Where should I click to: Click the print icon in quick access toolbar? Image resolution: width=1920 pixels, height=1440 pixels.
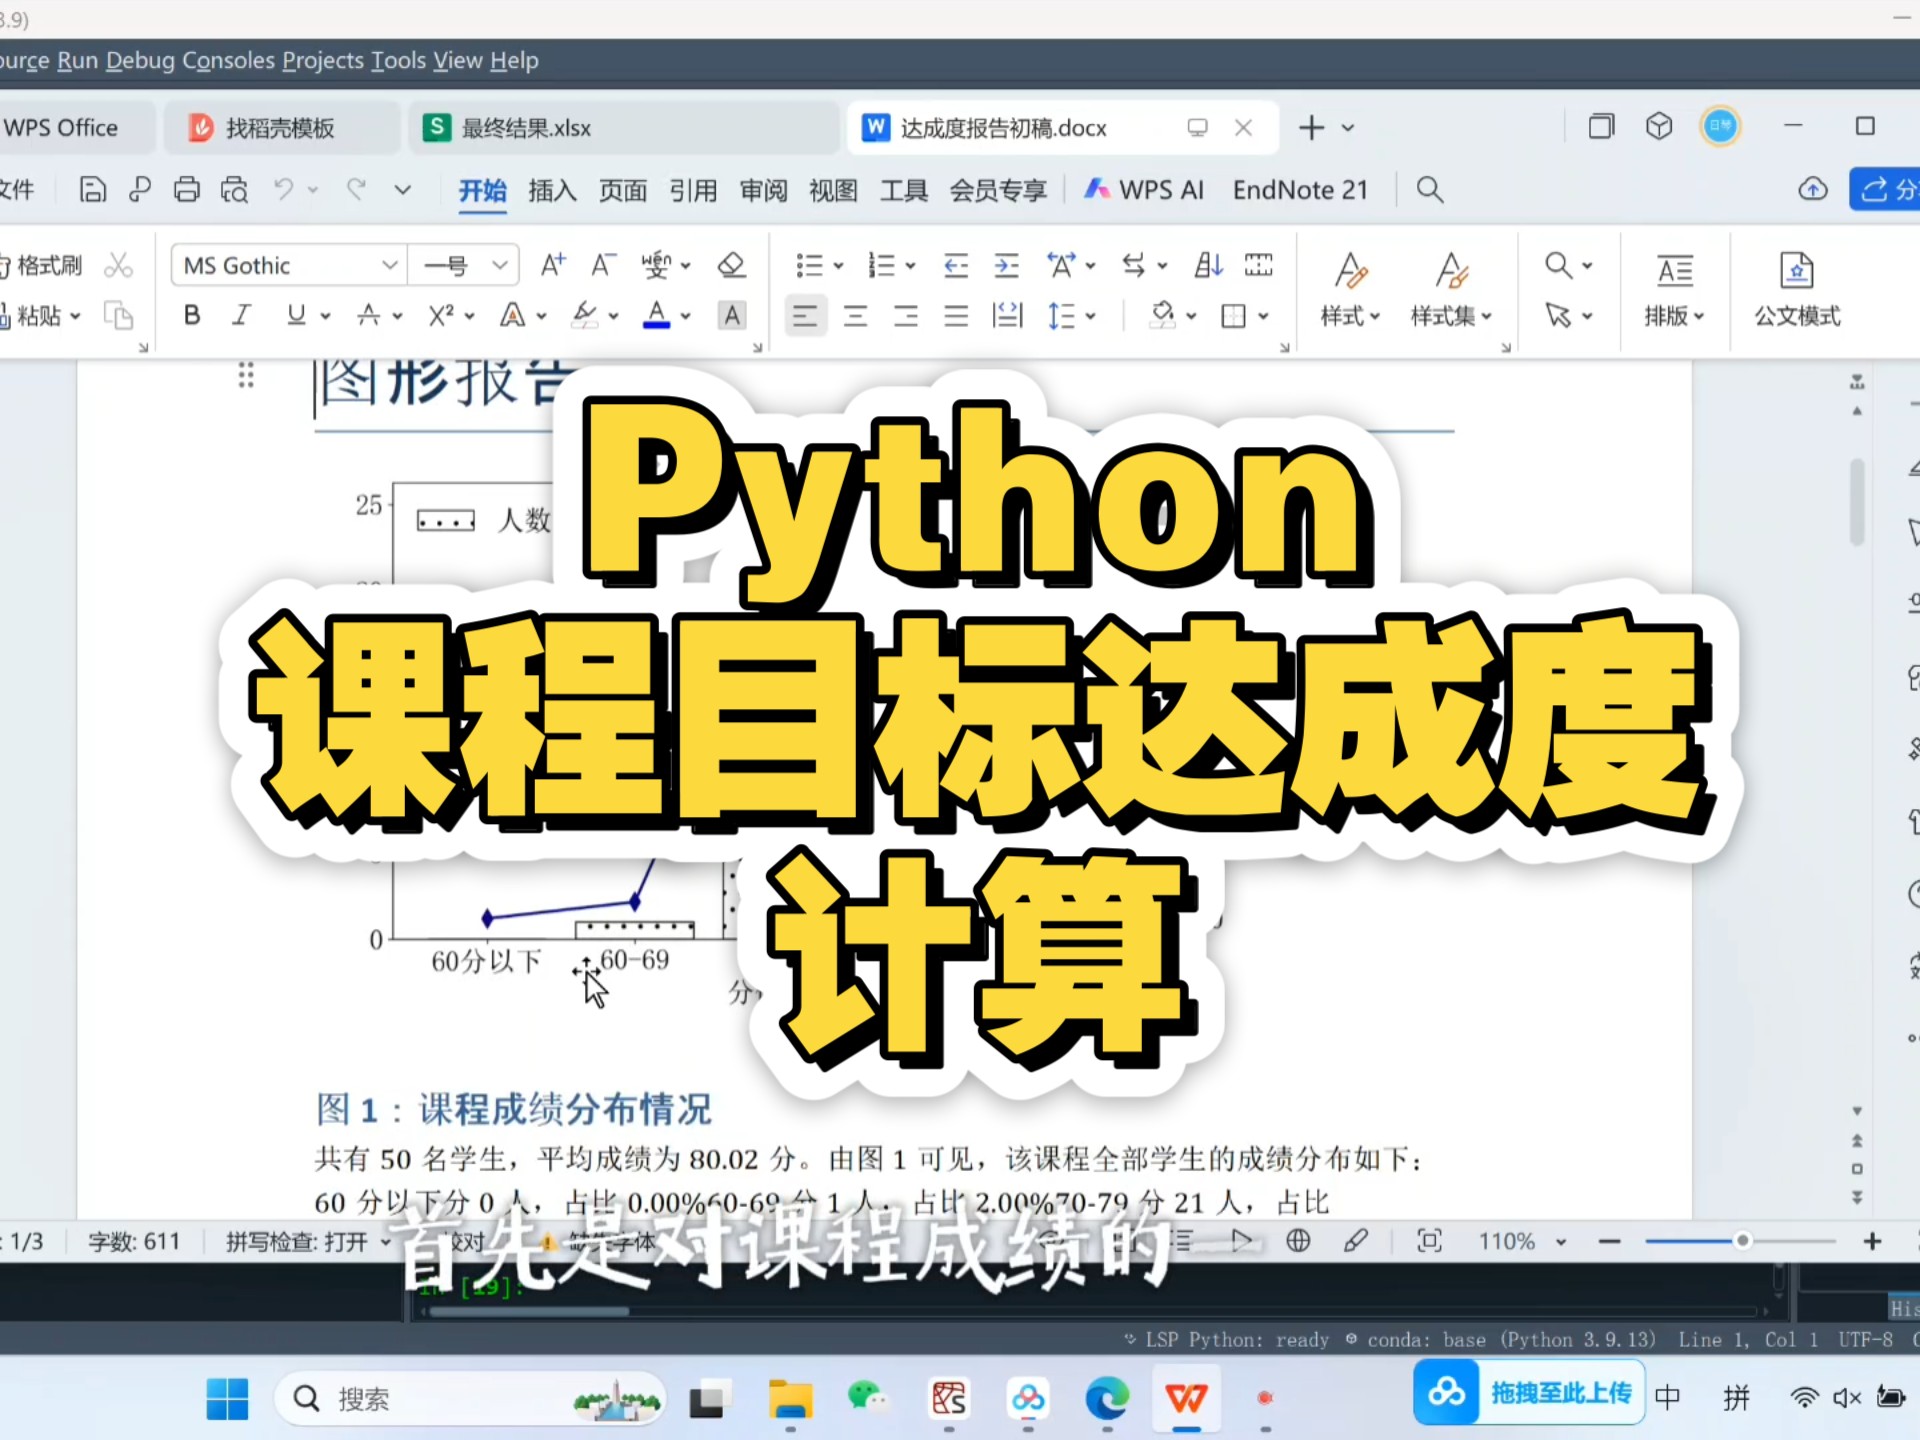pyautogui.click(x=187, y=189)
